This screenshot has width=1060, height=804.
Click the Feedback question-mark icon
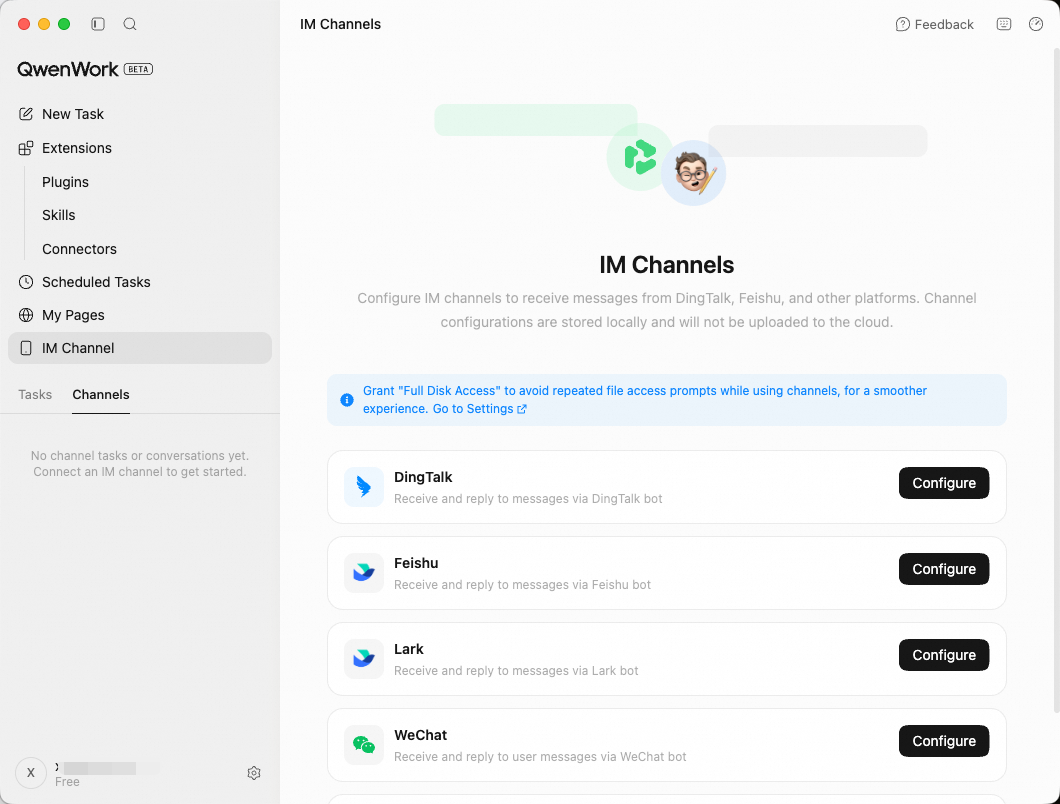(x=902, y=24)
